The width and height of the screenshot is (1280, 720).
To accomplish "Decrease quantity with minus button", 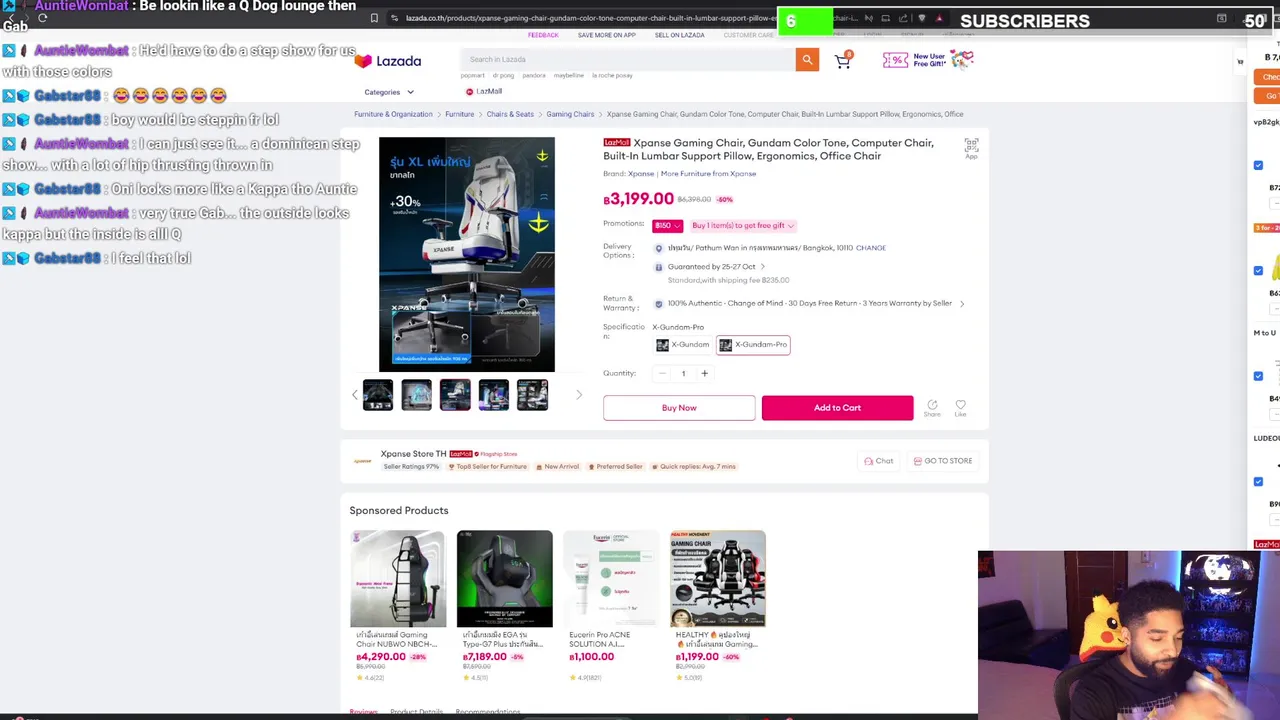I will click(662, 374).
